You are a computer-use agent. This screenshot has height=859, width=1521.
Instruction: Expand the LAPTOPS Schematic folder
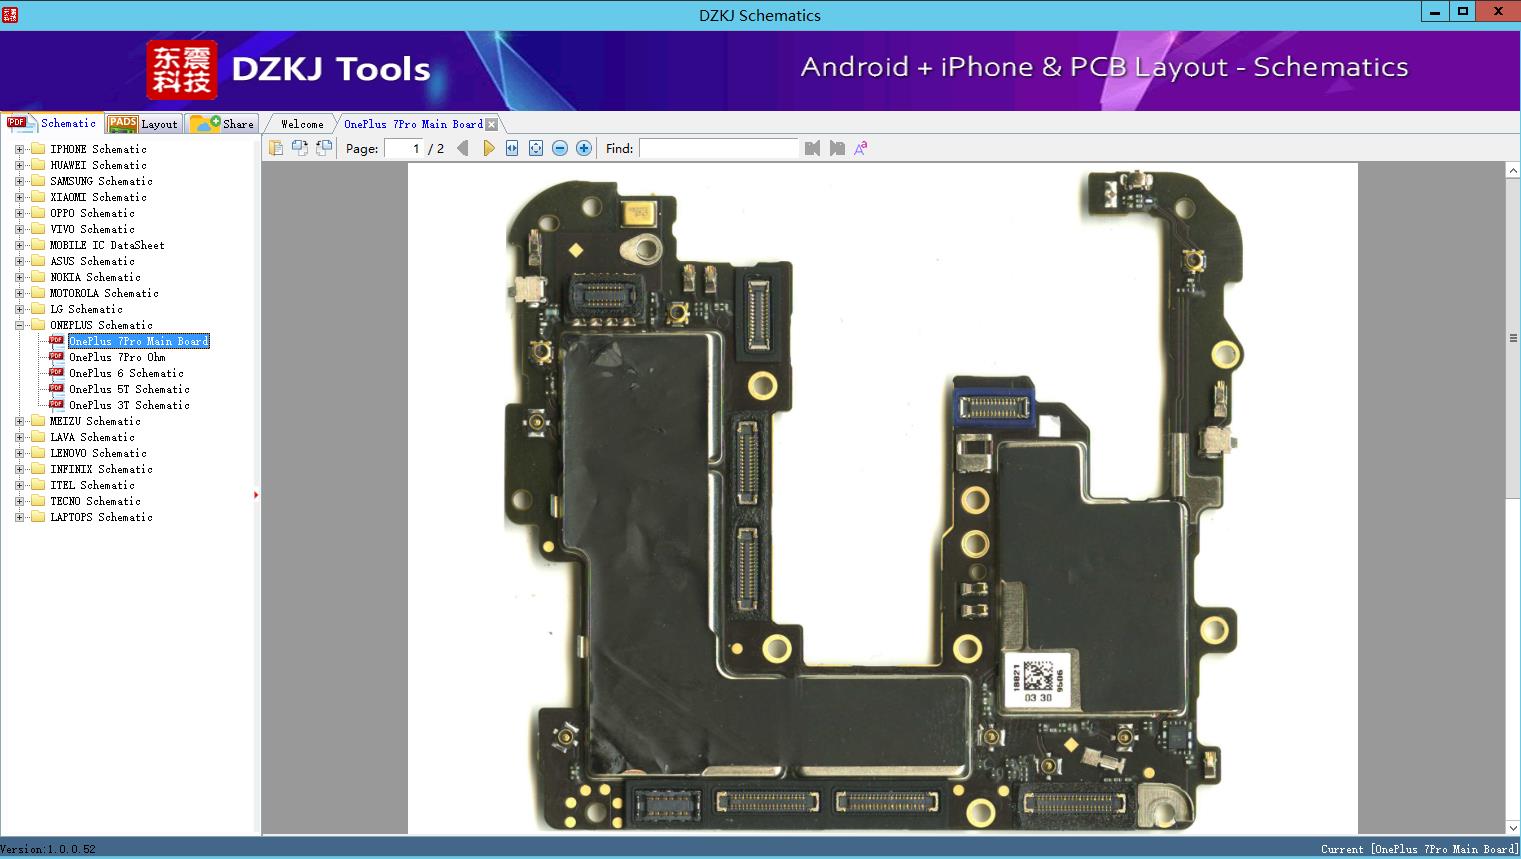19,517
